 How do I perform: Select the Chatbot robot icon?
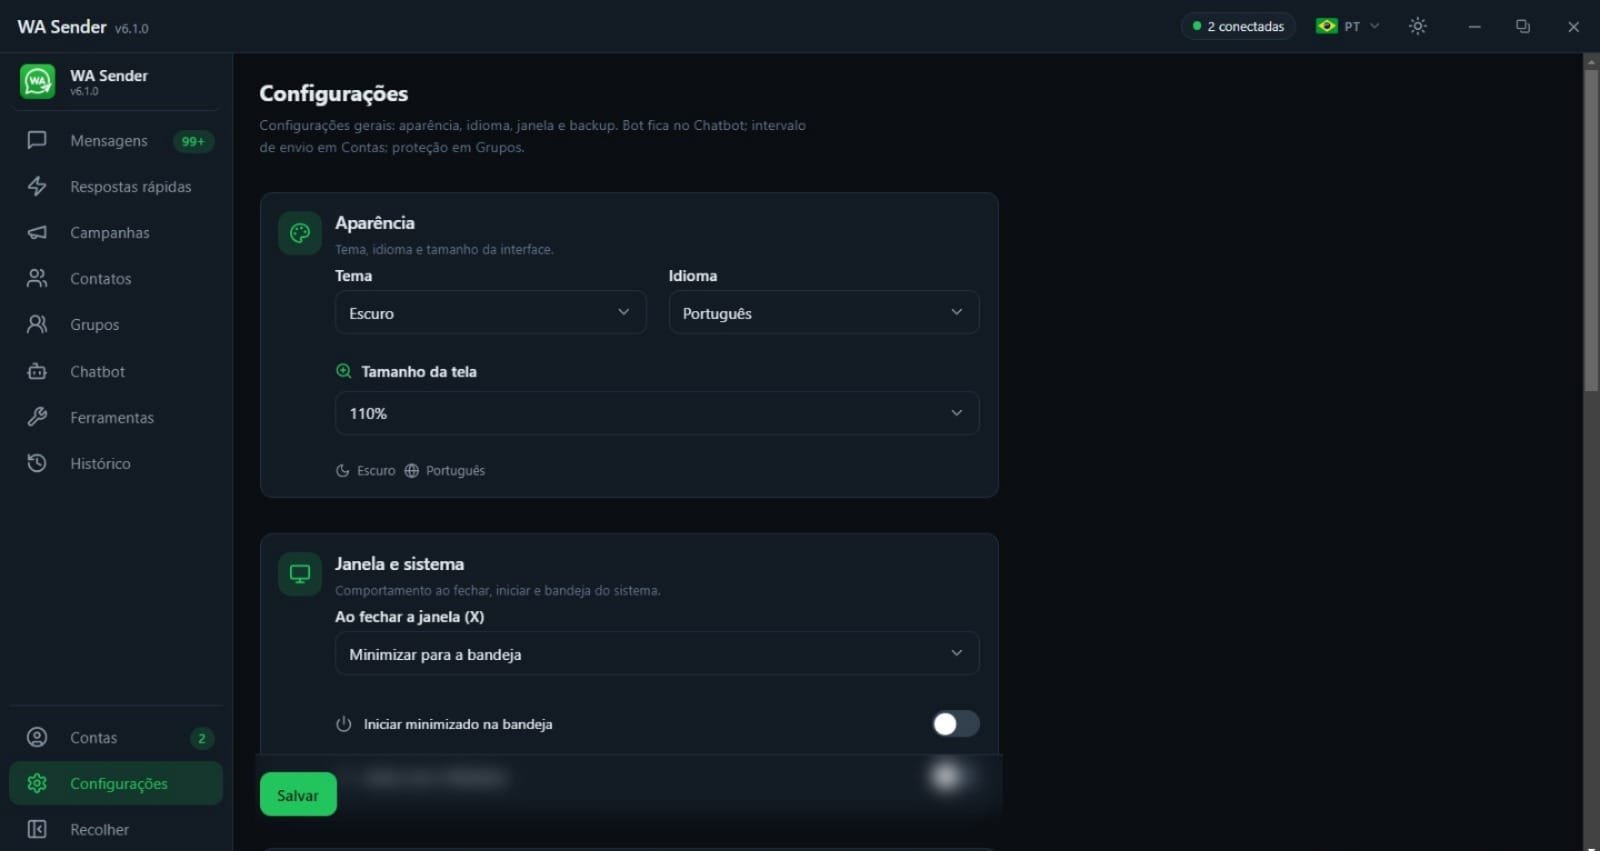[37, 371]
